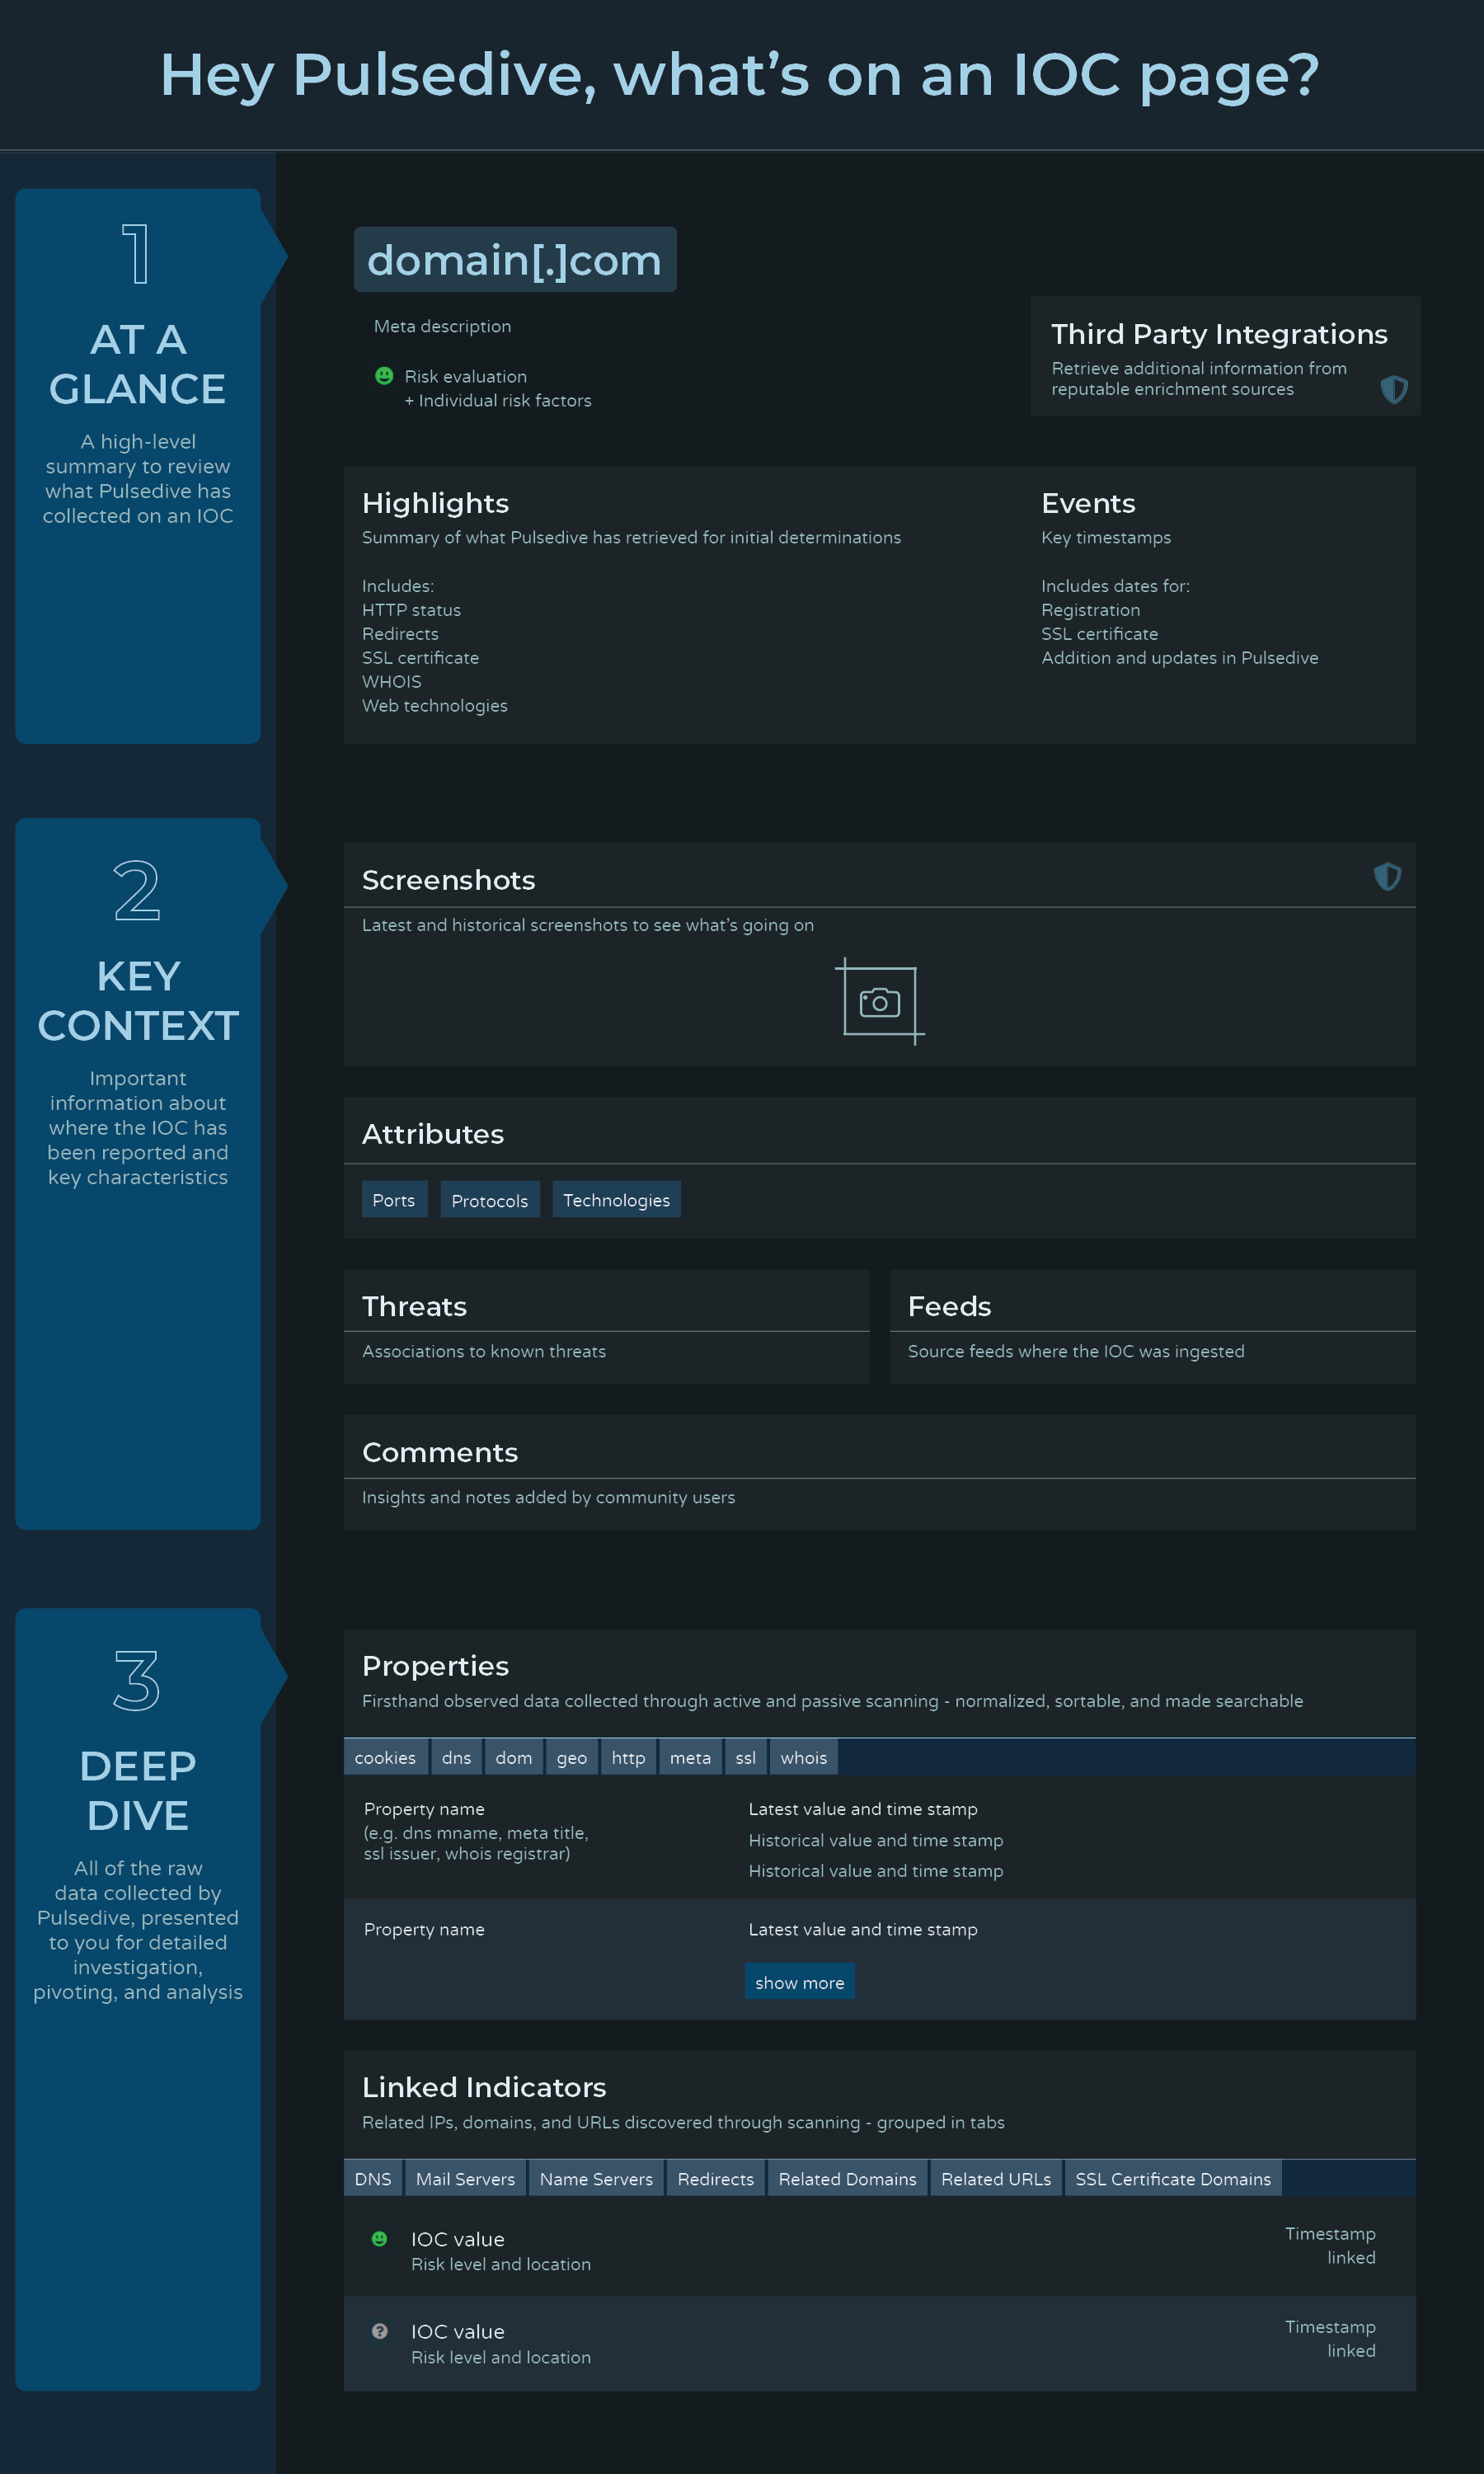The height and width of the screenshot is (2474, 1484).
Task: Switch to the ssl properties tab
Action: tap(746, 1758)
